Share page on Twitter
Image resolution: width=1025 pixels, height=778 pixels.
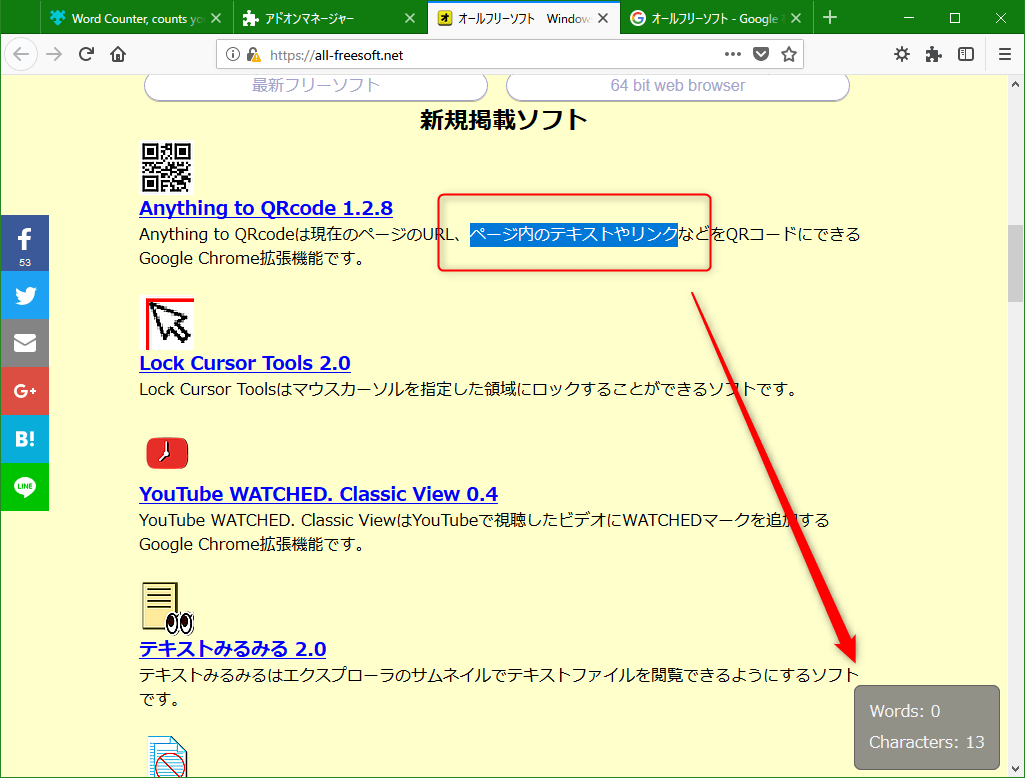pos(25,295)
